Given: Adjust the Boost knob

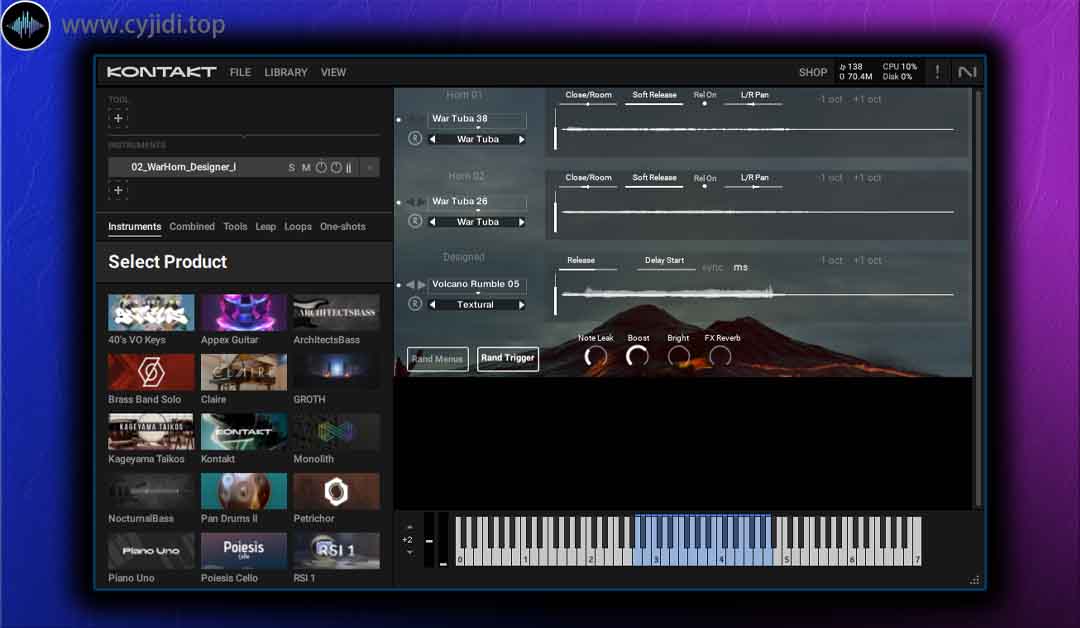Looking at the screenshot, I should [637, 357].
